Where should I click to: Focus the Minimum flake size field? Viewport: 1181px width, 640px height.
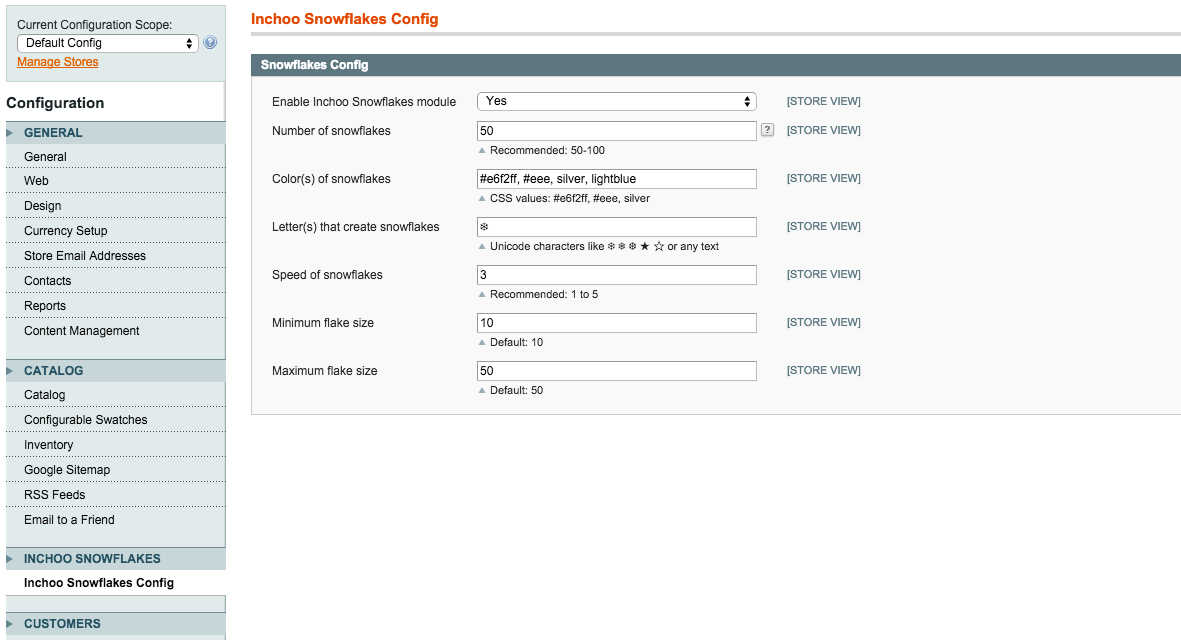coord(616,323)
